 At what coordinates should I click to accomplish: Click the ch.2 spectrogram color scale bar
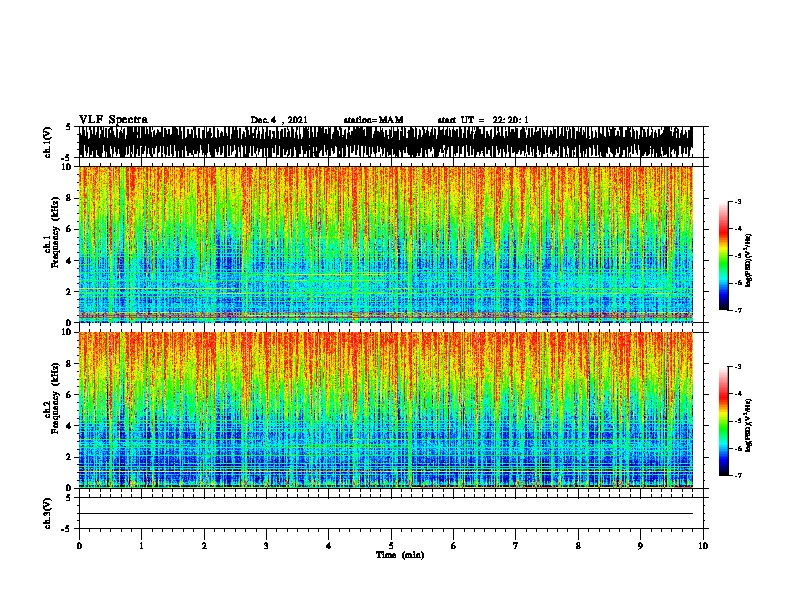click(723, 421)
